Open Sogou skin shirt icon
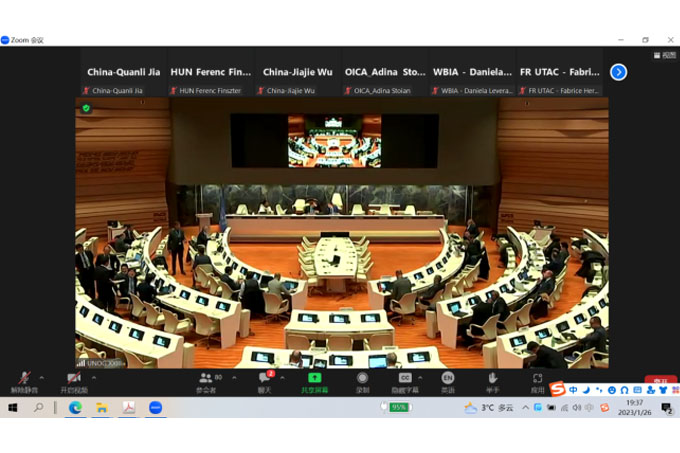The image size is (680, 453). (663, 390)
